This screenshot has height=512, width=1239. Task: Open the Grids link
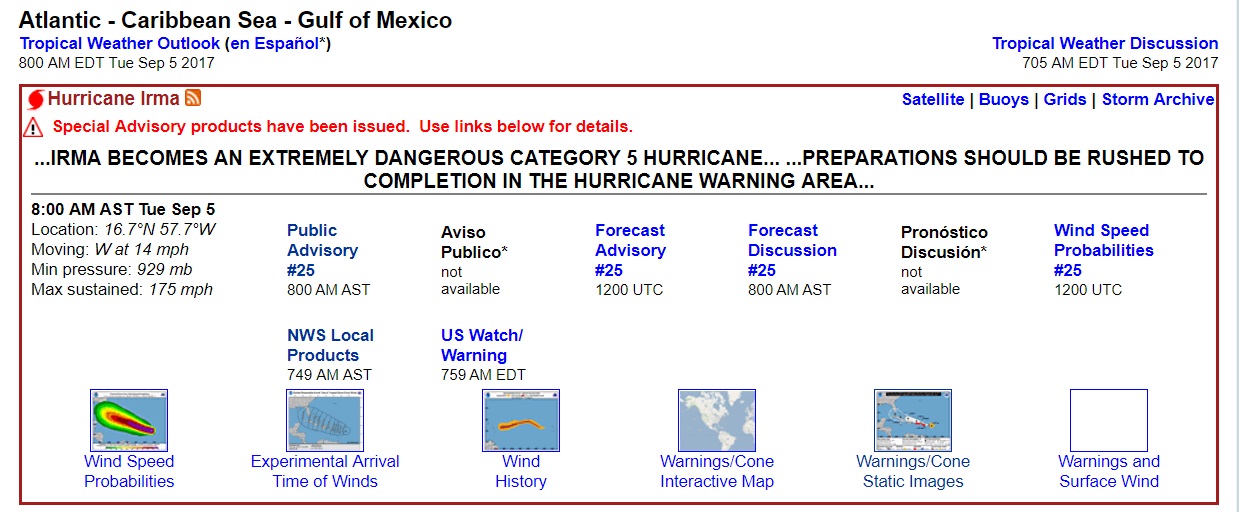click(x=1066, y=100)
